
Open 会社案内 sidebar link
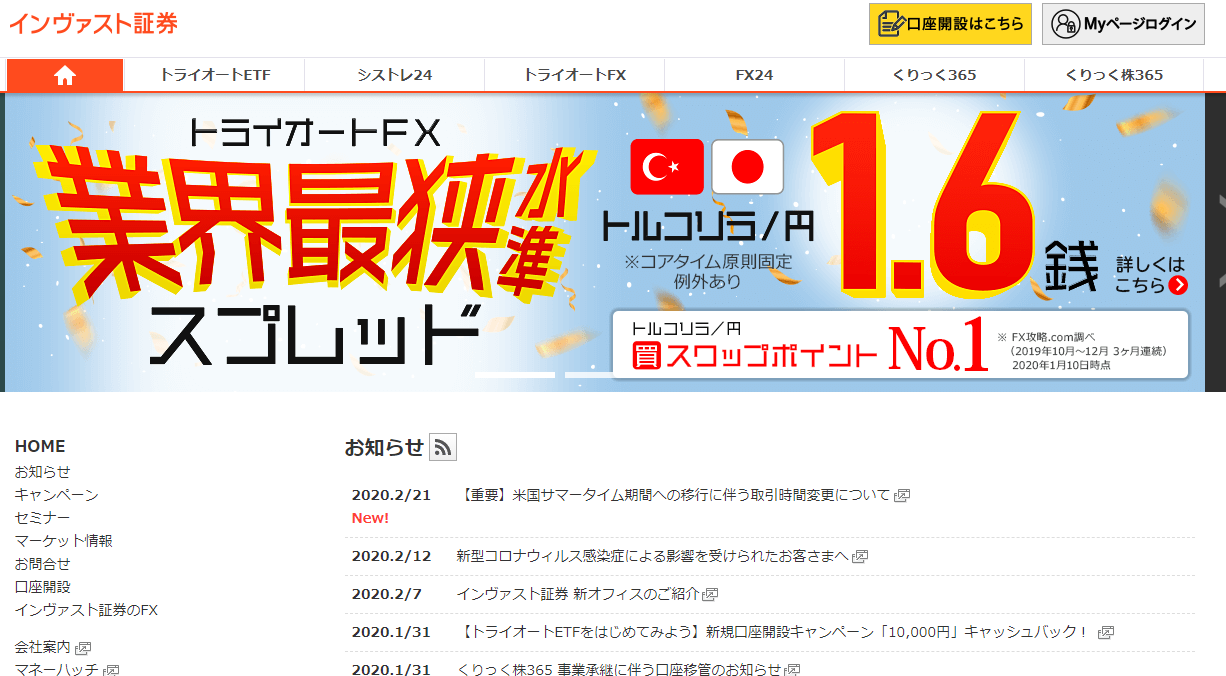[x=43, y=648]
